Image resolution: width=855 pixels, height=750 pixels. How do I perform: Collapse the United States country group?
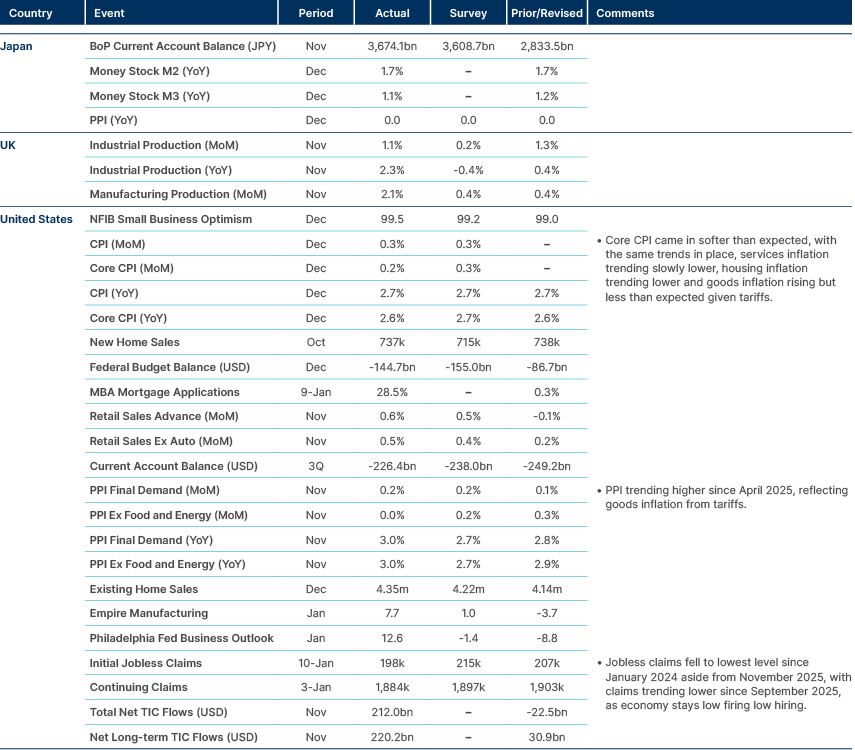click(36, 219)
